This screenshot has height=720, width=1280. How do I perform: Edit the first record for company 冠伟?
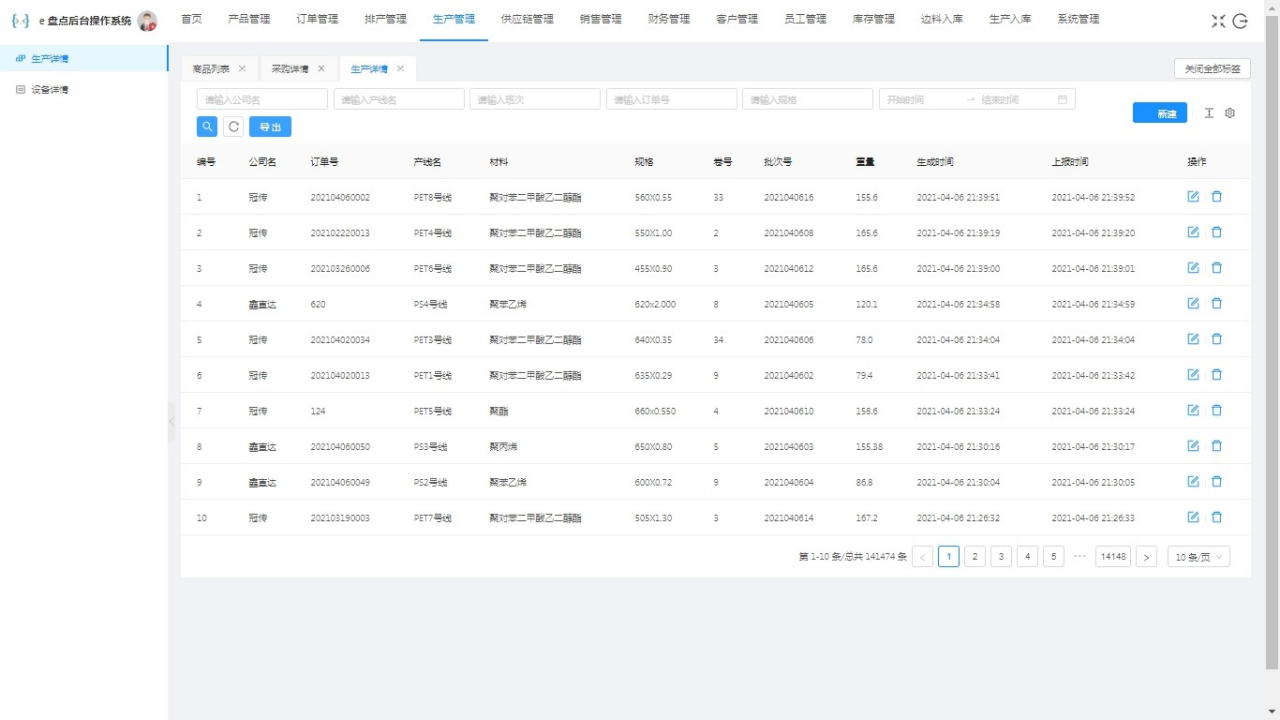[x=1192, y=197]
